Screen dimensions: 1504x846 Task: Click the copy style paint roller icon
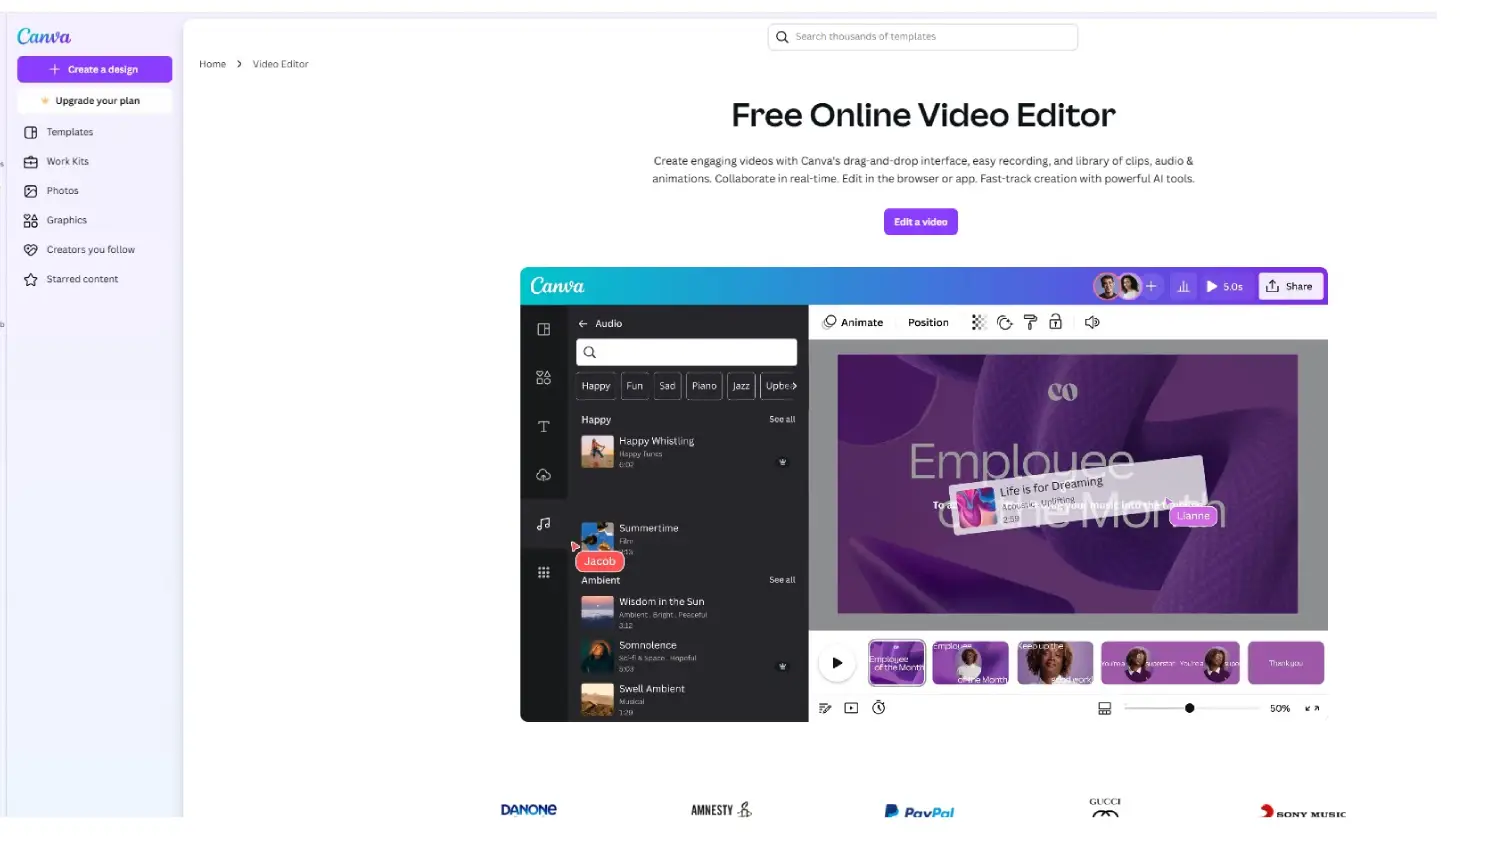1030,322
